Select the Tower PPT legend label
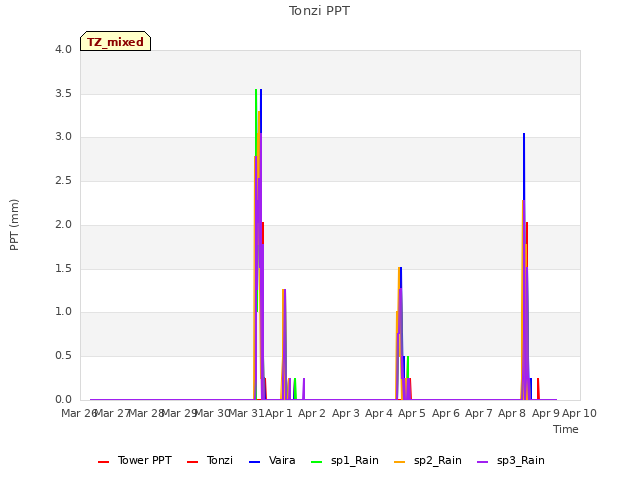This screenshot has height=480, width=640. (x=144, y=460)
